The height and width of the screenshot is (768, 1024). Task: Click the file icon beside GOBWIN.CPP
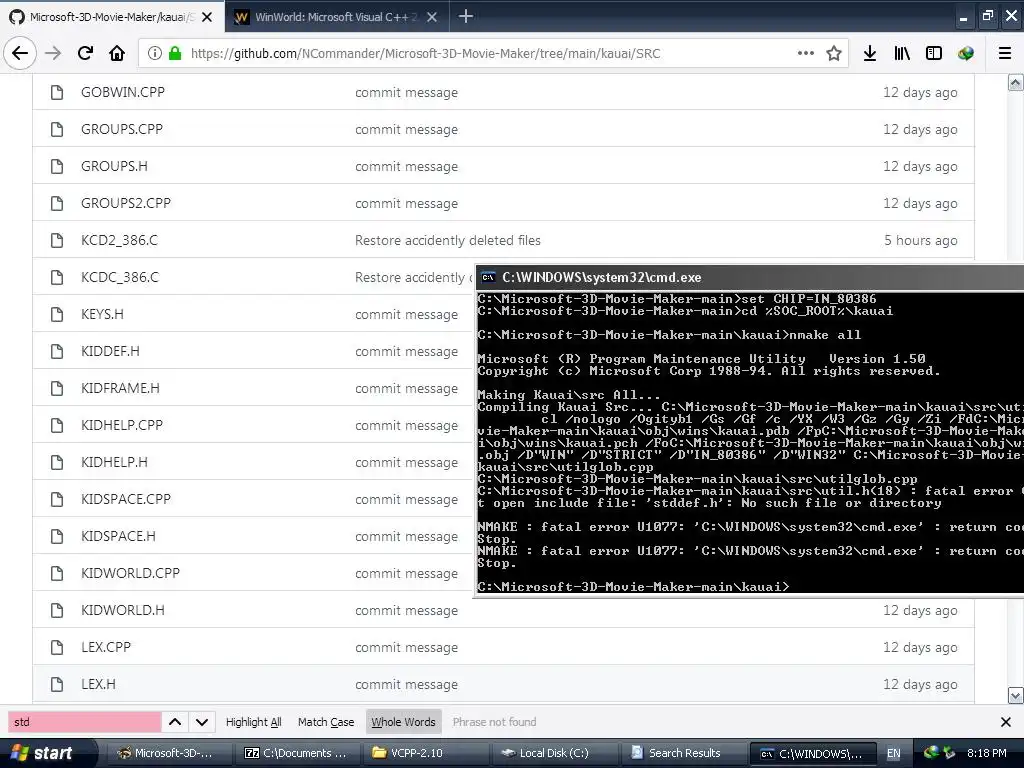57,92
